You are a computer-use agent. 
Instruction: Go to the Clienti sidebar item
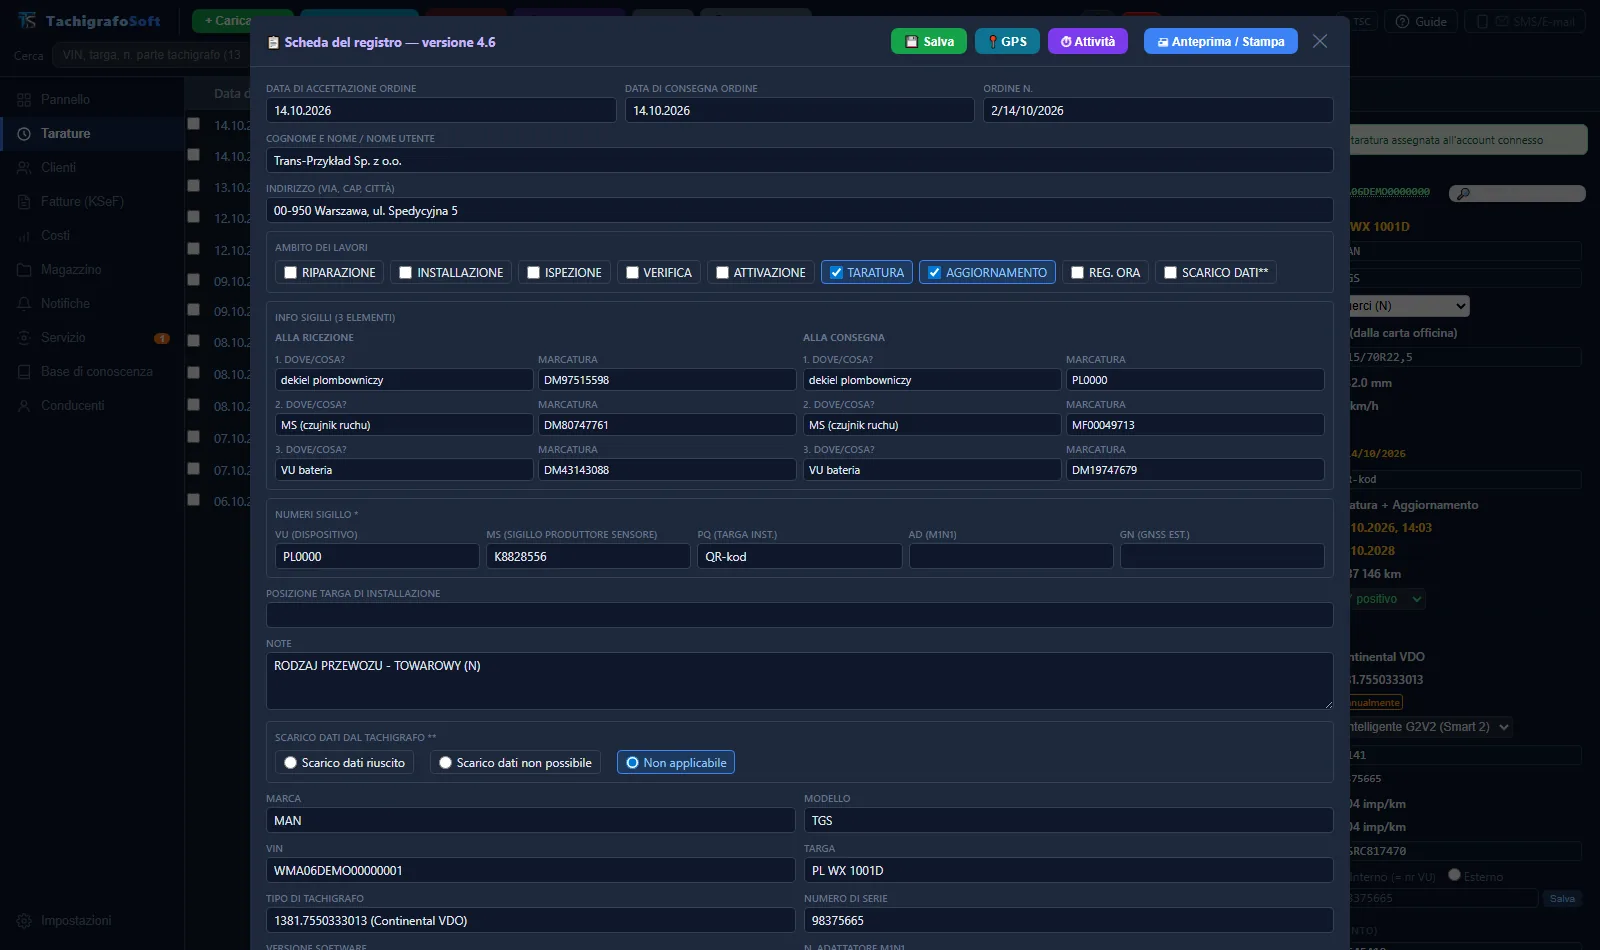click(x=92, y=168)
